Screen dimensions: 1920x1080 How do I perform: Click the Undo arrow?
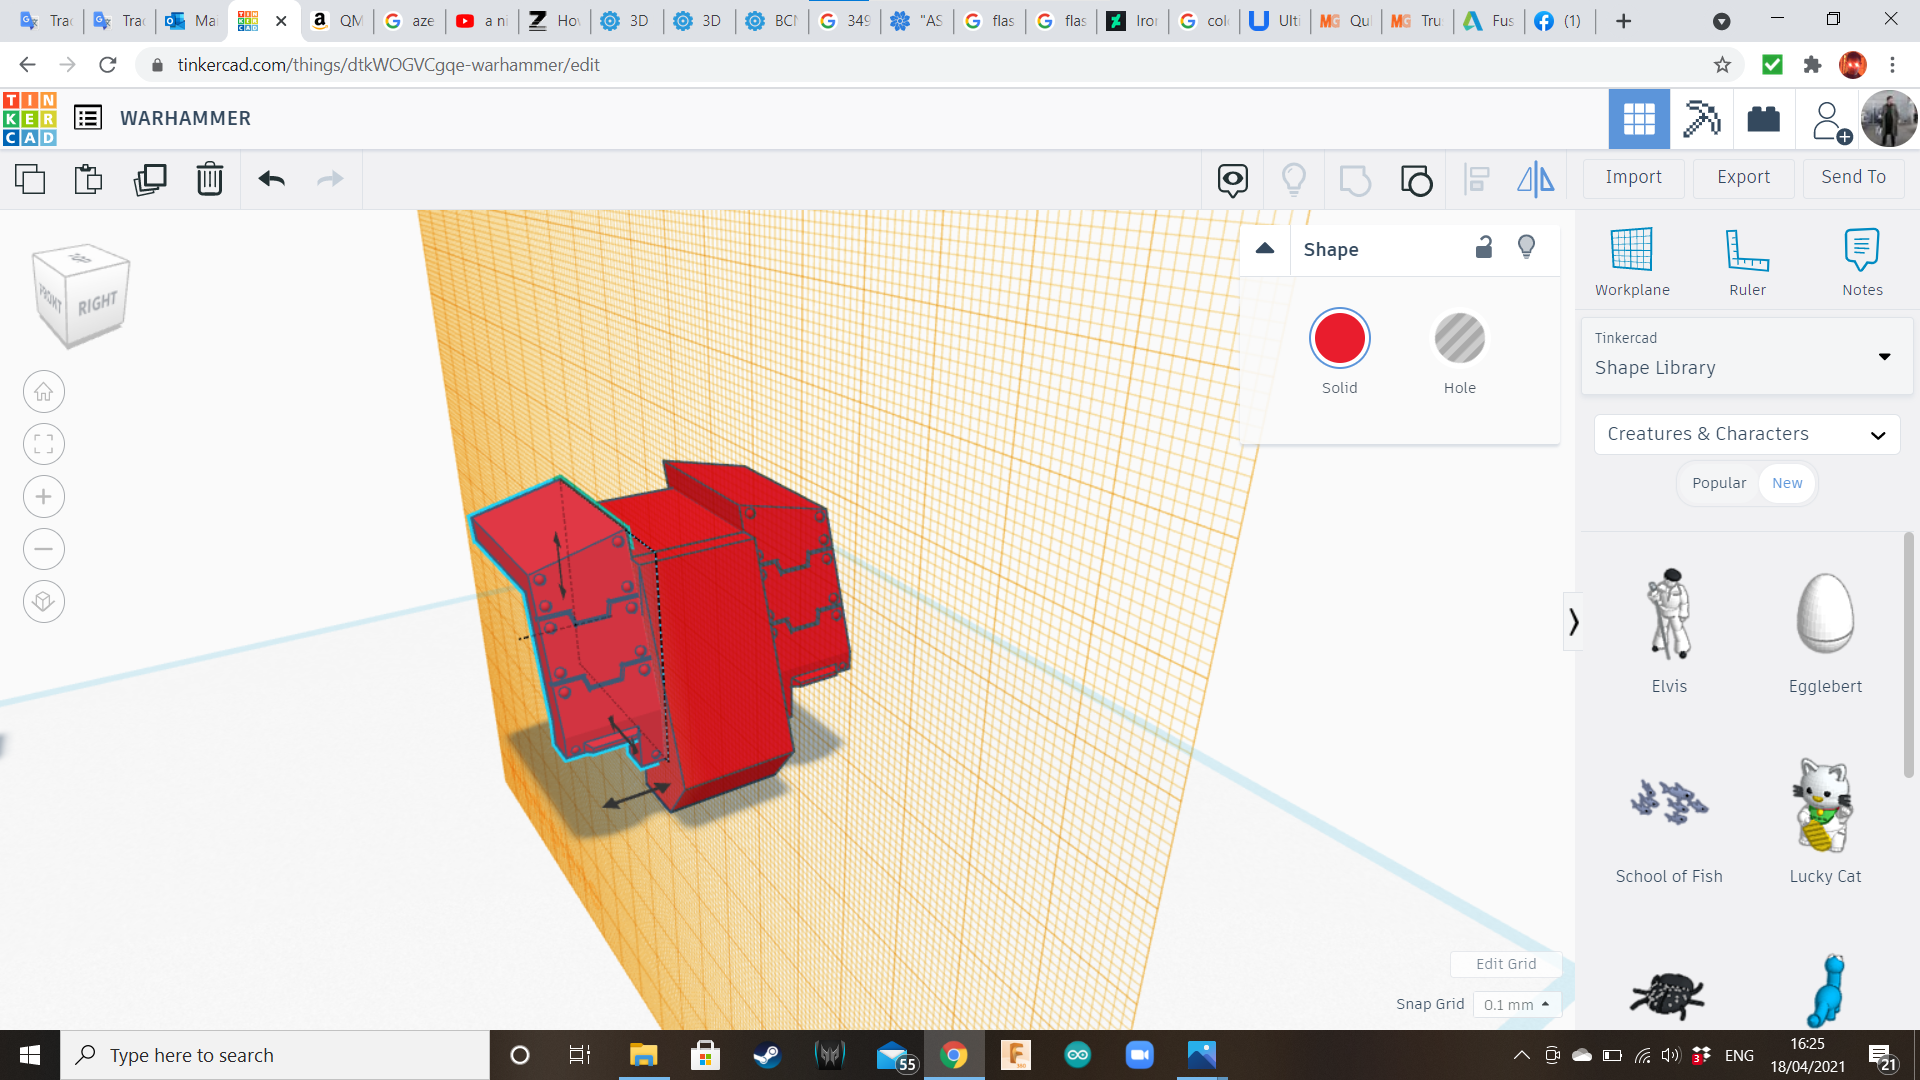pos(271,180)
